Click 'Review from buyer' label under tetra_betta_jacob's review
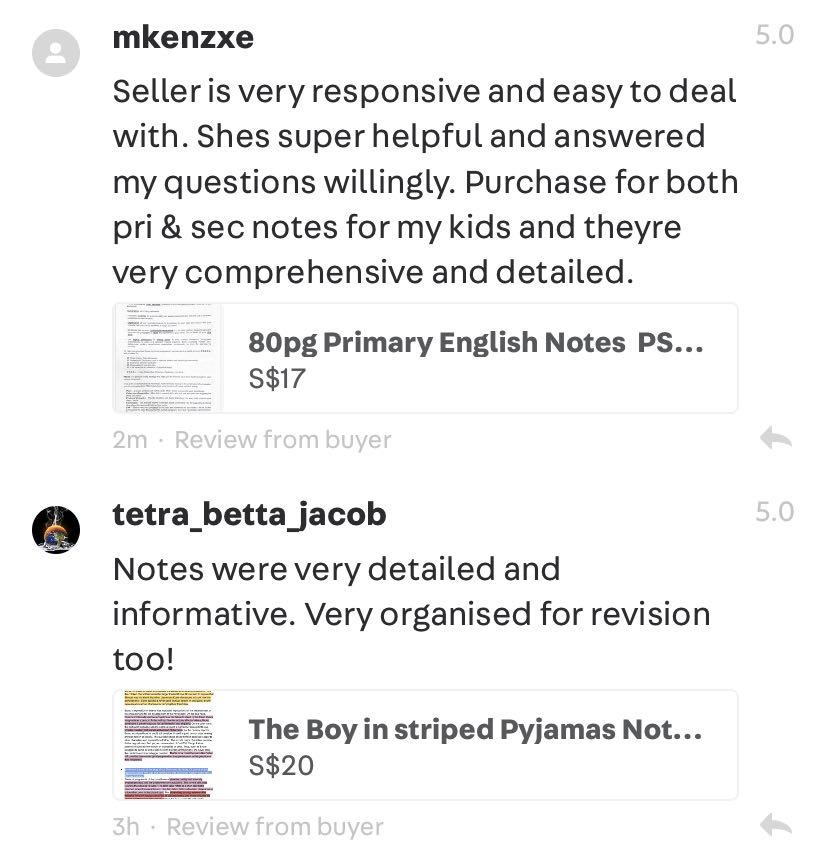The image size is (828, 856). (x=275, y=827)
